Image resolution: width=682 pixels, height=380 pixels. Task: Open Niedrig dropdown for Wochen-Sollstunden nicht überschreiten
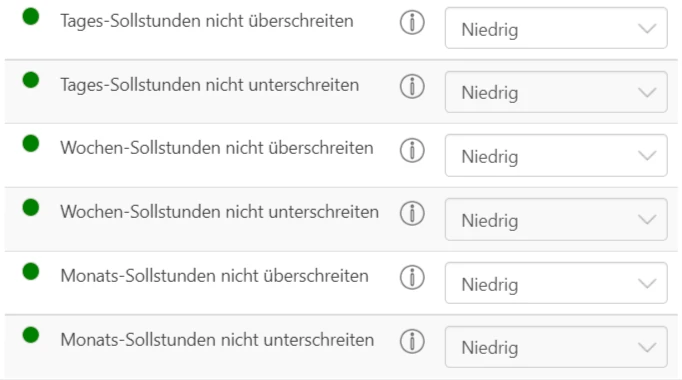[x=556, y=155]
